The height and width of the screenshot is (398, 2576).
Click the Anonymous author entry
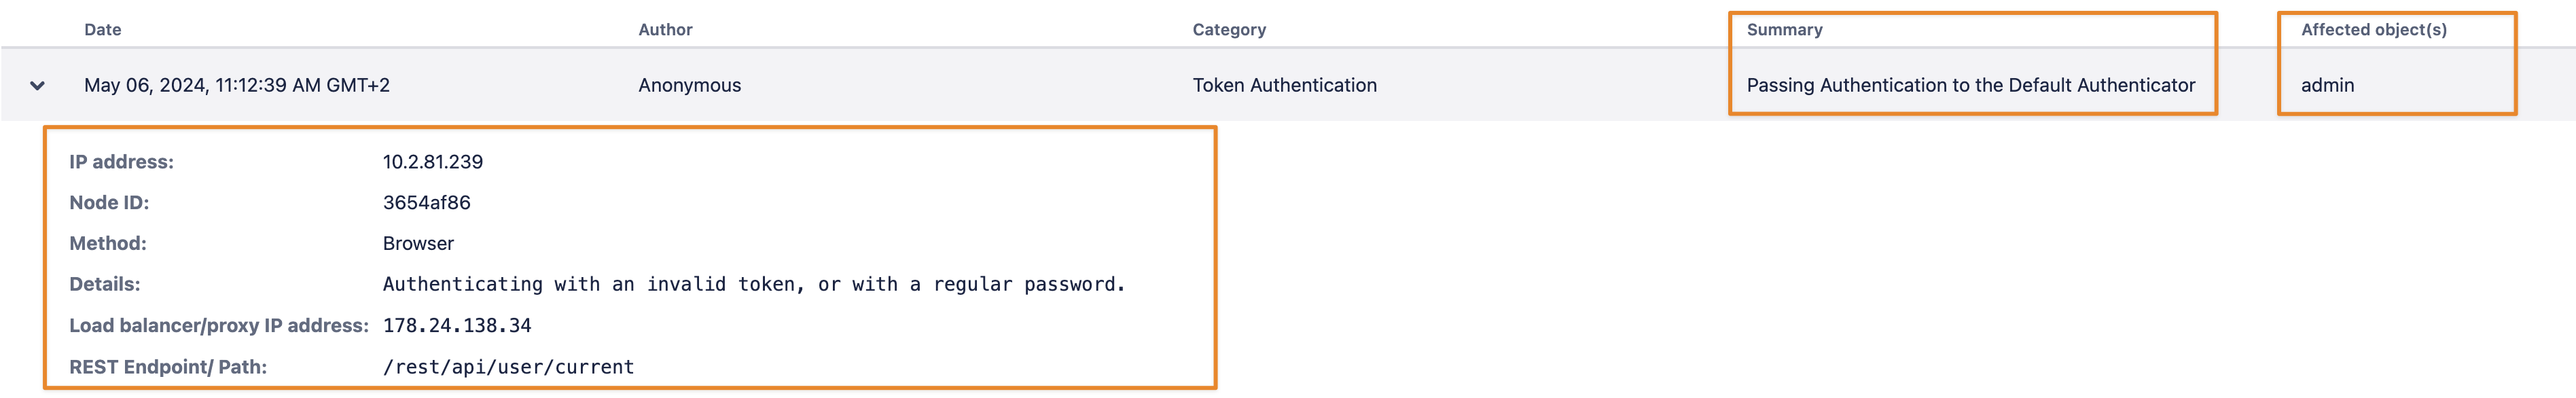pos(689,86)
